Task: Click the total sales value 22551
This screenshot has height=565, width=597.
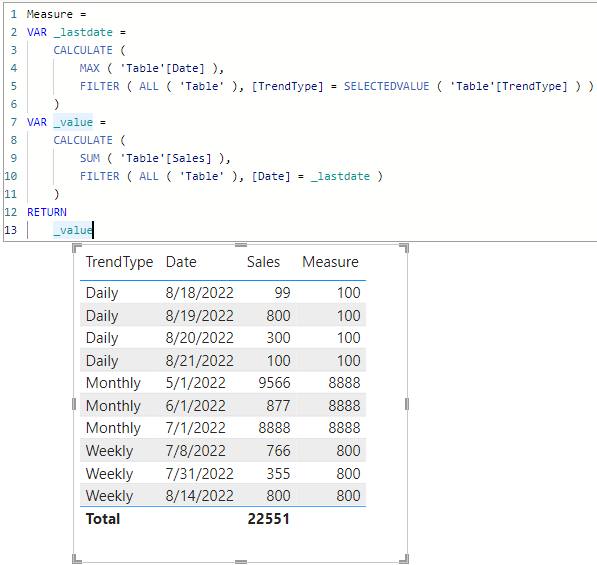Action: 268,519
